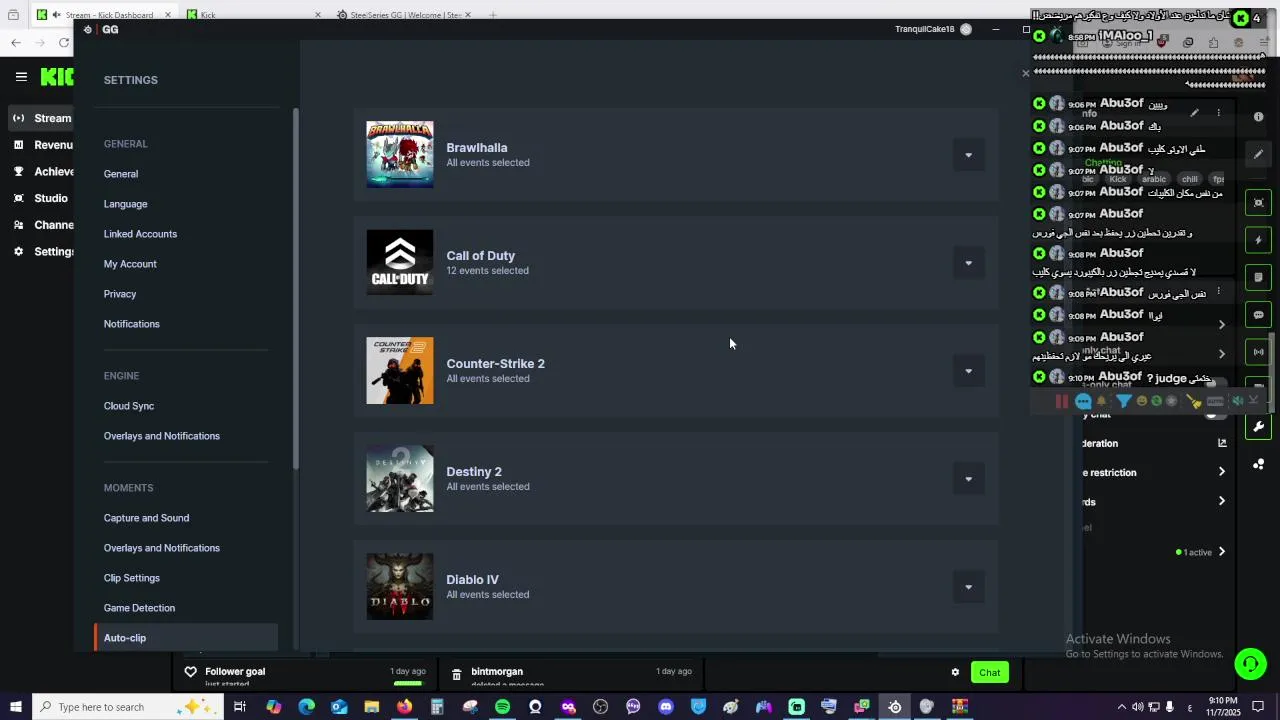Click the download arrow in overlay toolbar
Viewport: 1280px width, 720px height.
pos(1254,401)
